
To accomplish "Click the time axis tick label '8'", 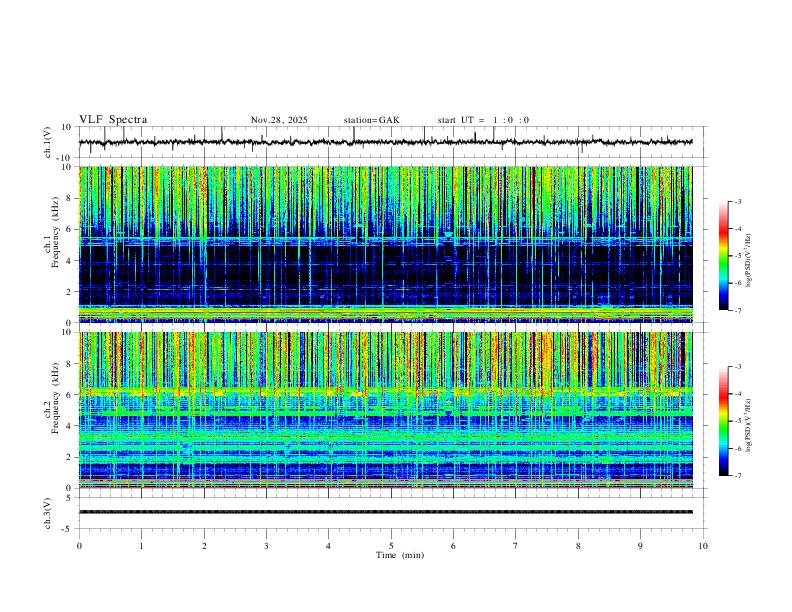I will [578, 546].
